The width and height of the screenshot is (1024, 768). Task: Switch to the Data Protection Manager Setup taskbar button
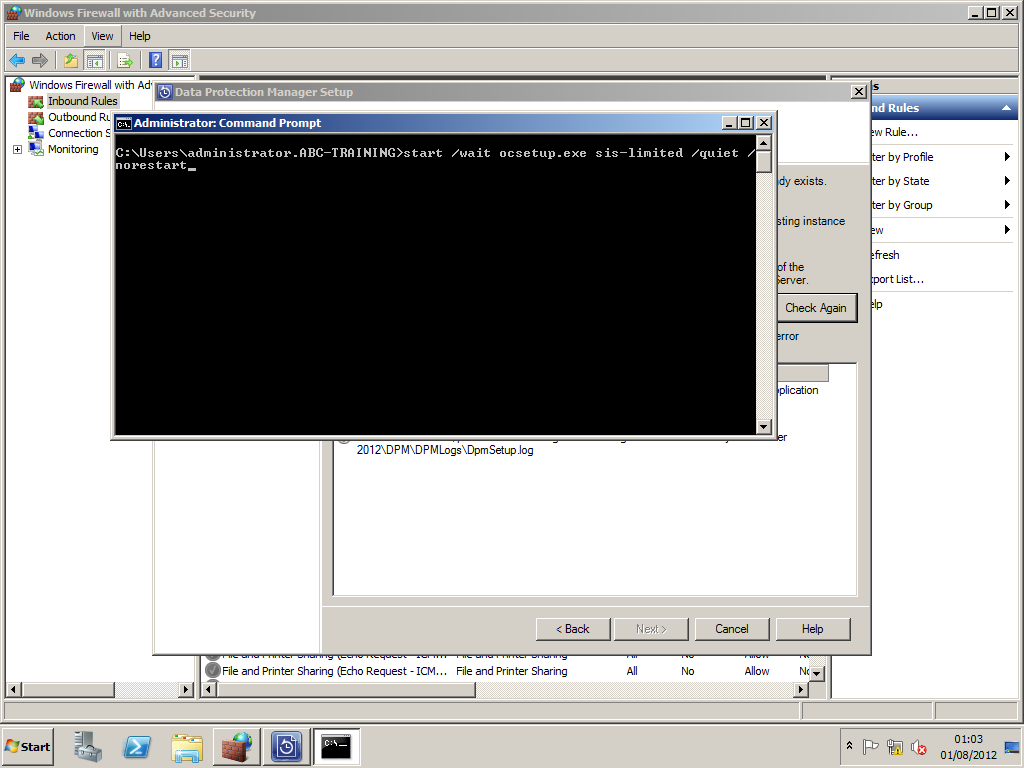click(286, 746)
